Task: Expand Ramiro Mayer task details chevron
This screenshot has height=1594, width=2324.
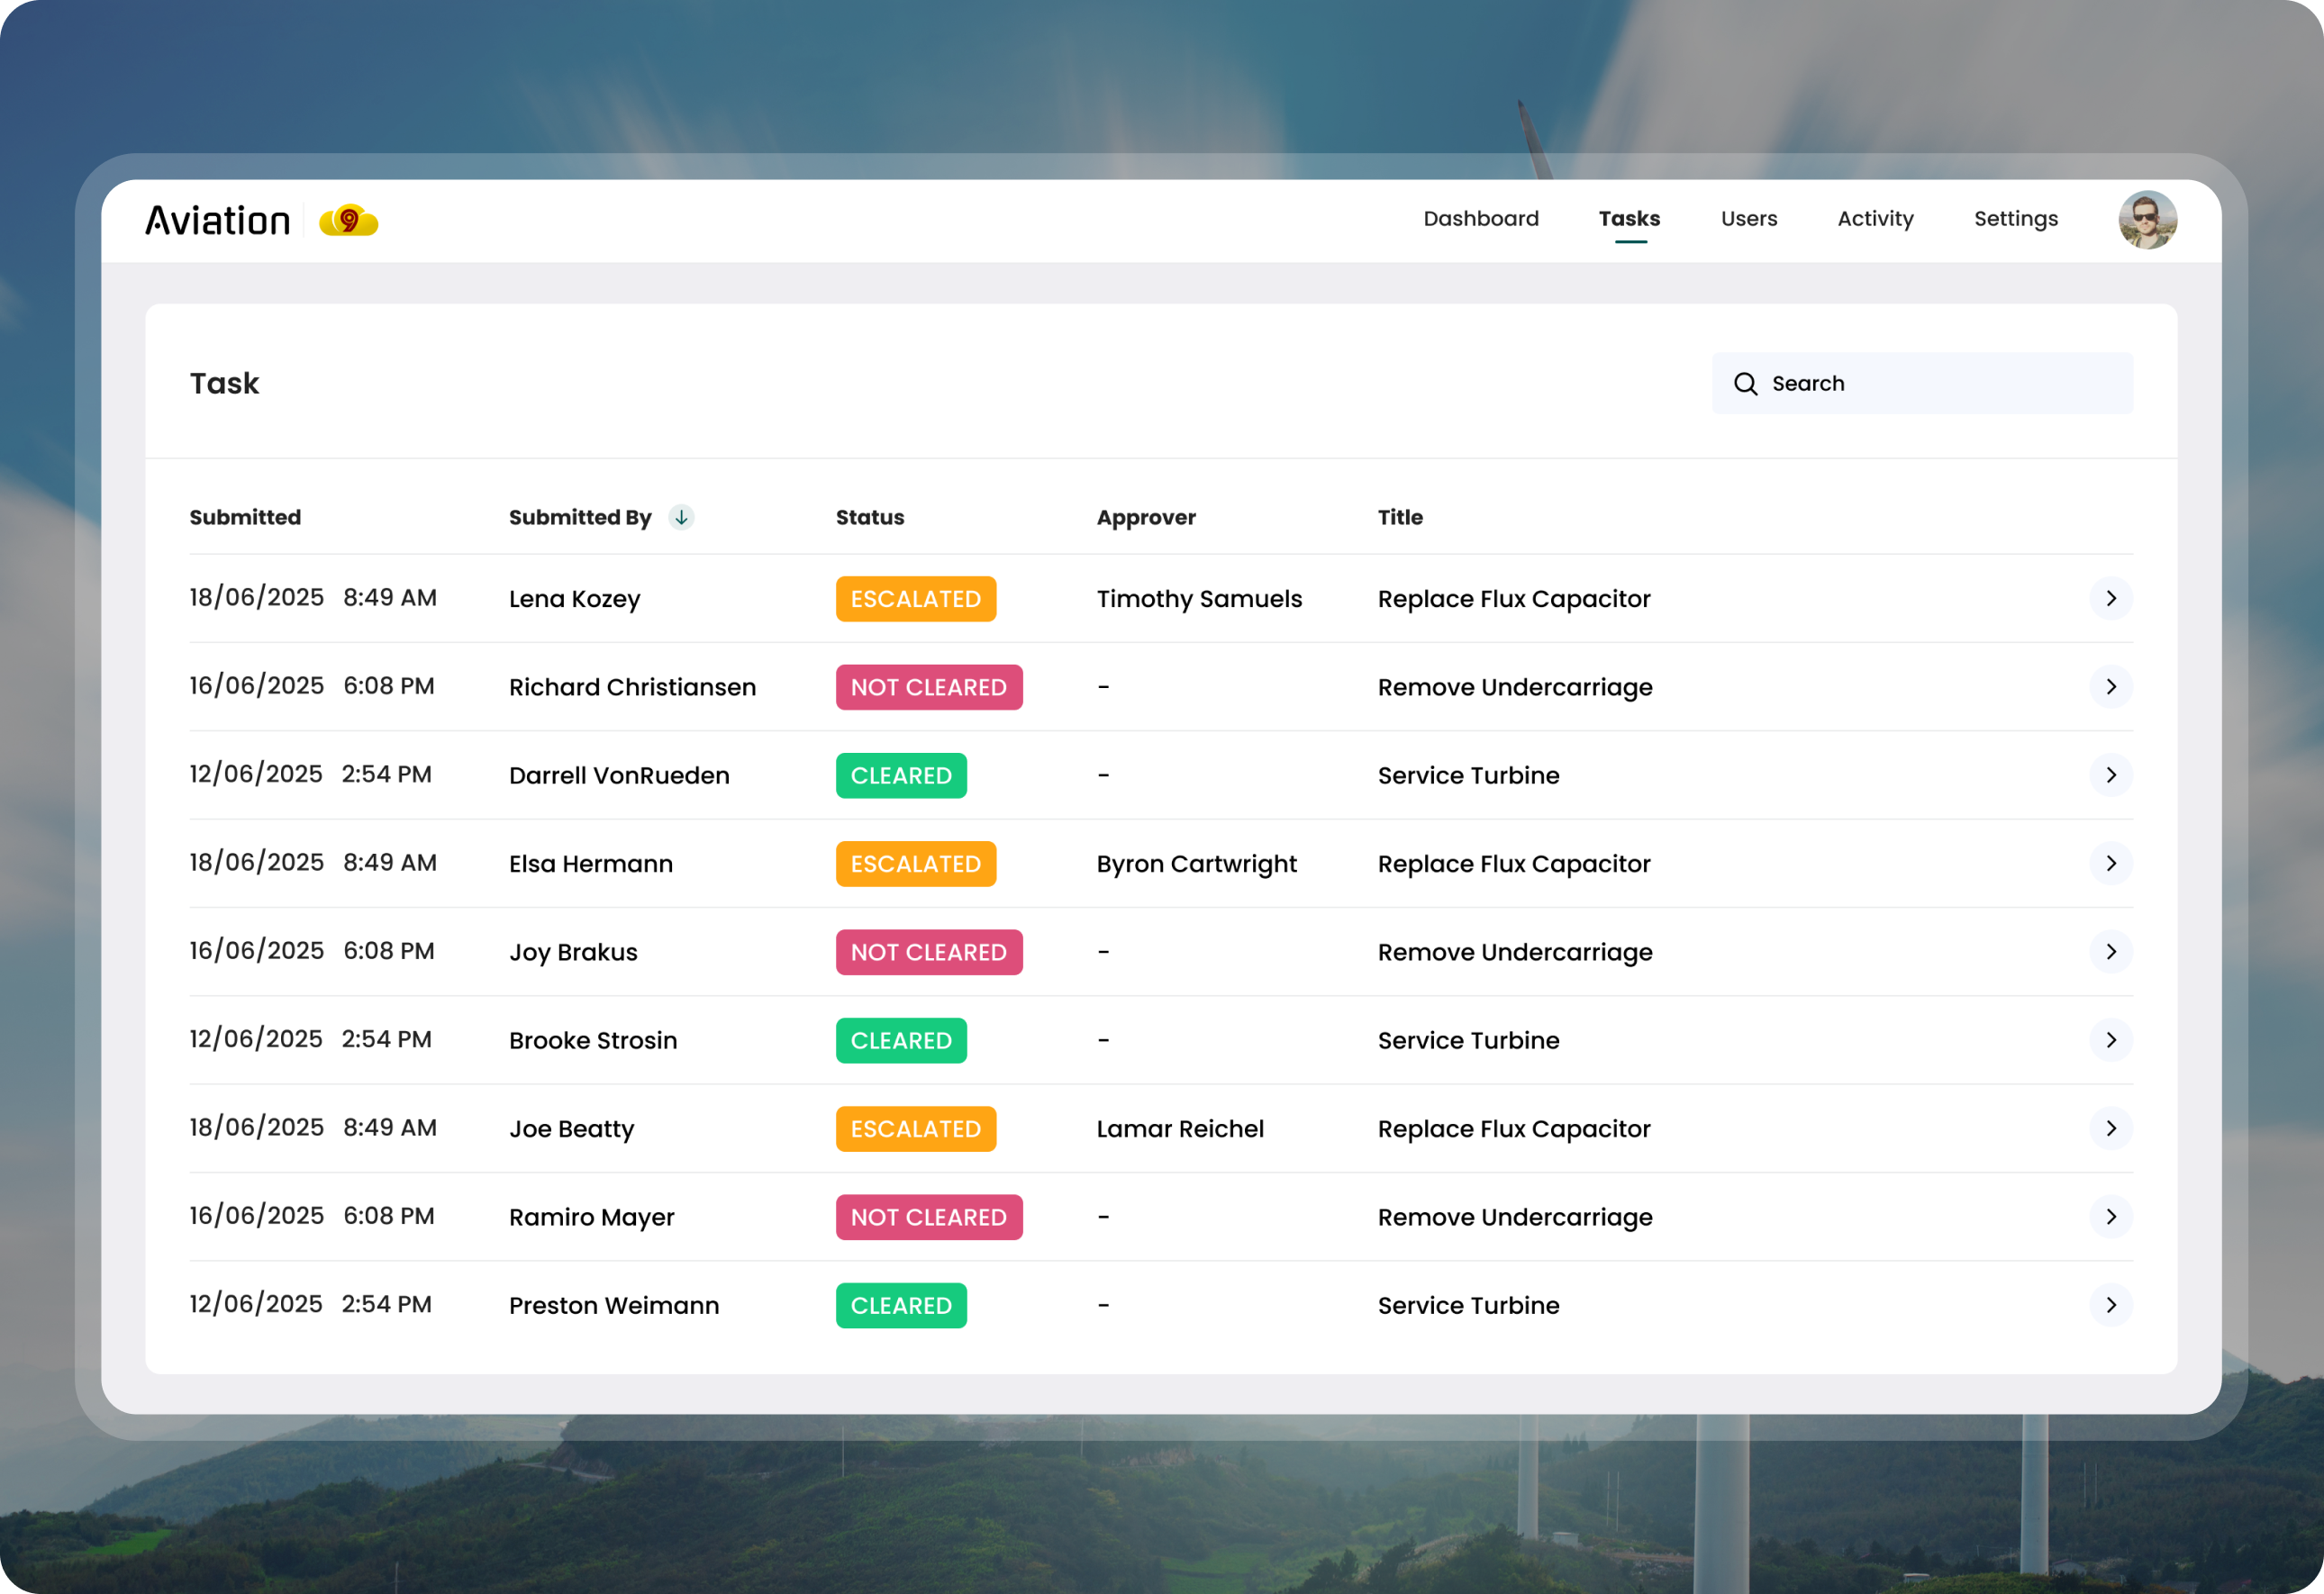Action: tap(2110, 1216)
